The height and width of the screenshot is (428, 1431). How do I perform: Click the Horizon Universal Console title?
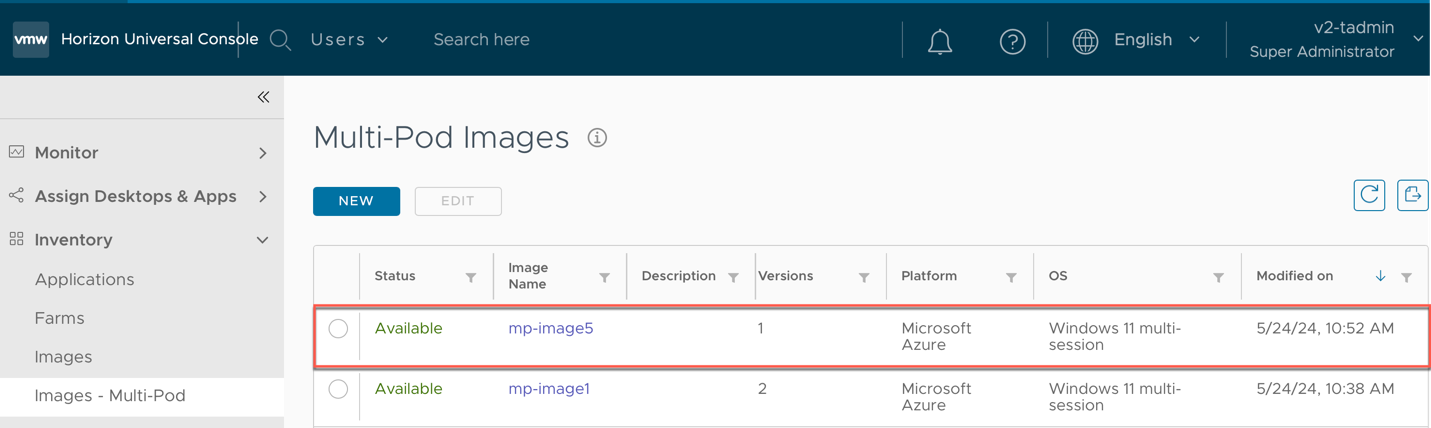pos(159,39)
